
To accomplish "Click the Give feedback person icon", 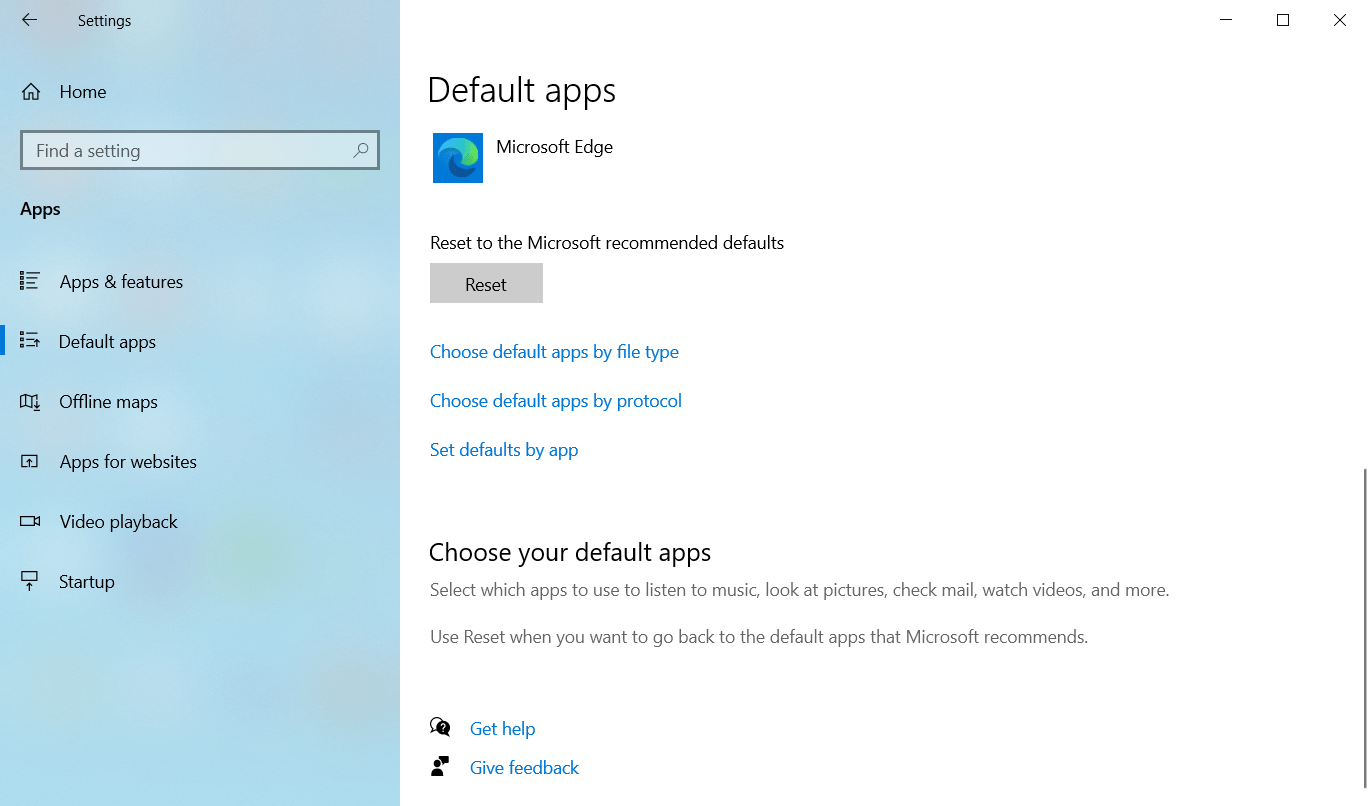I will pyautogui.click(x=440, y=767).
